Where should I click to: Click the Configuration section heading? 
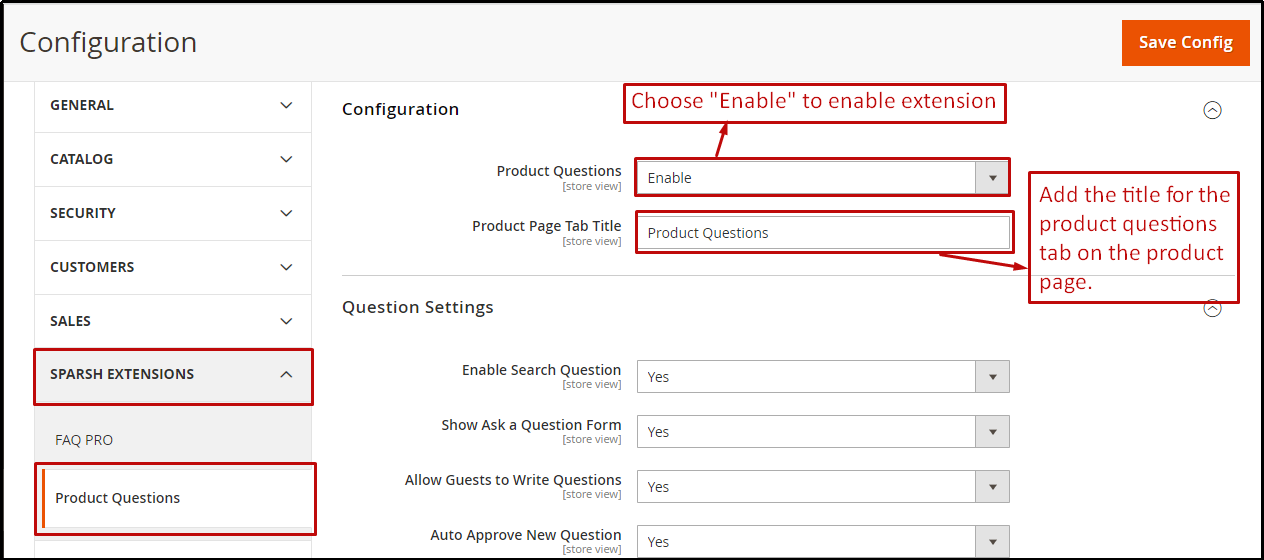(x=400, y=109)
